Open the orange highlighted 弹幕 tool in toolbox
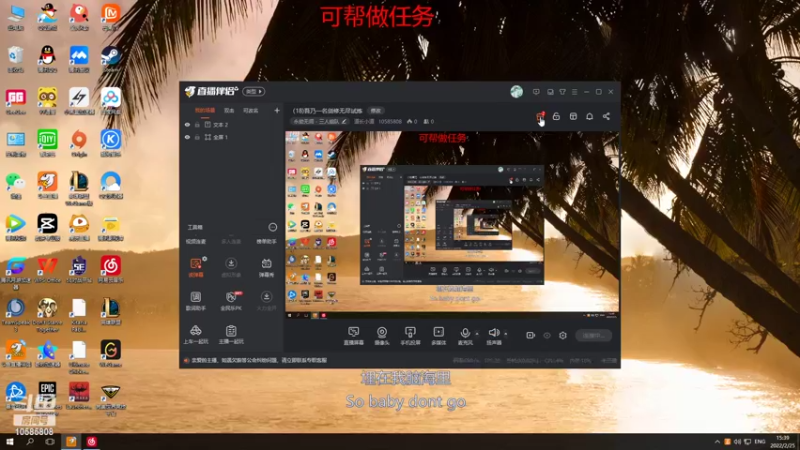Viewport: 800px width, 450px height. pyautogui.click(x=196, y=267)
